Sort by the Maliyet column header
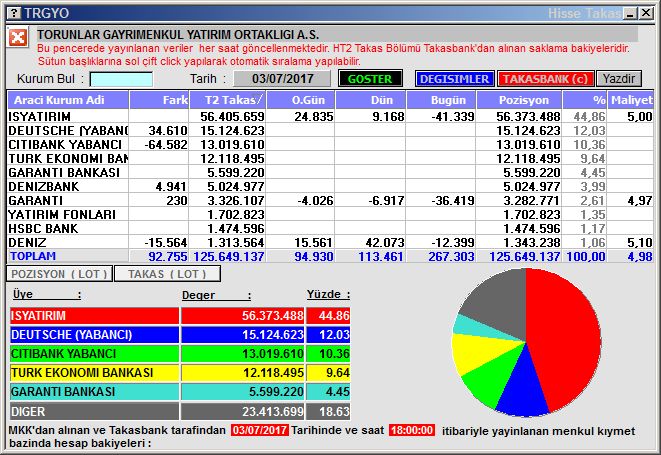 tap(631, 100)
